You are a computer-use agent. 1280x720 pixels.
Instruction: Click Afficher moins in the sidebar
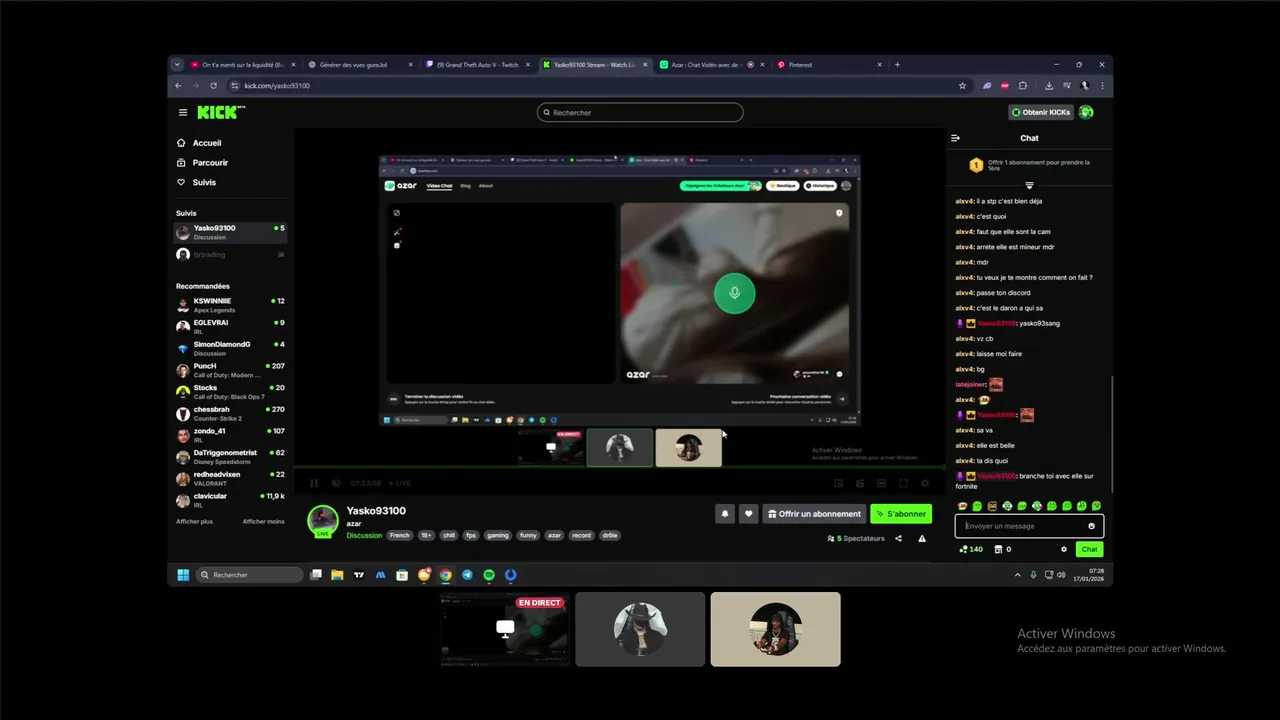click(263, 522)
